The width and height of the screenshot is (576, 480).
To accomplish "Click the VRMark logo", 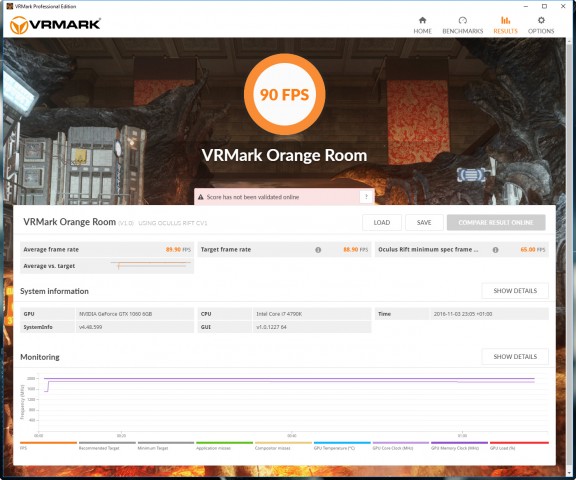I will [x=55, y=25].
